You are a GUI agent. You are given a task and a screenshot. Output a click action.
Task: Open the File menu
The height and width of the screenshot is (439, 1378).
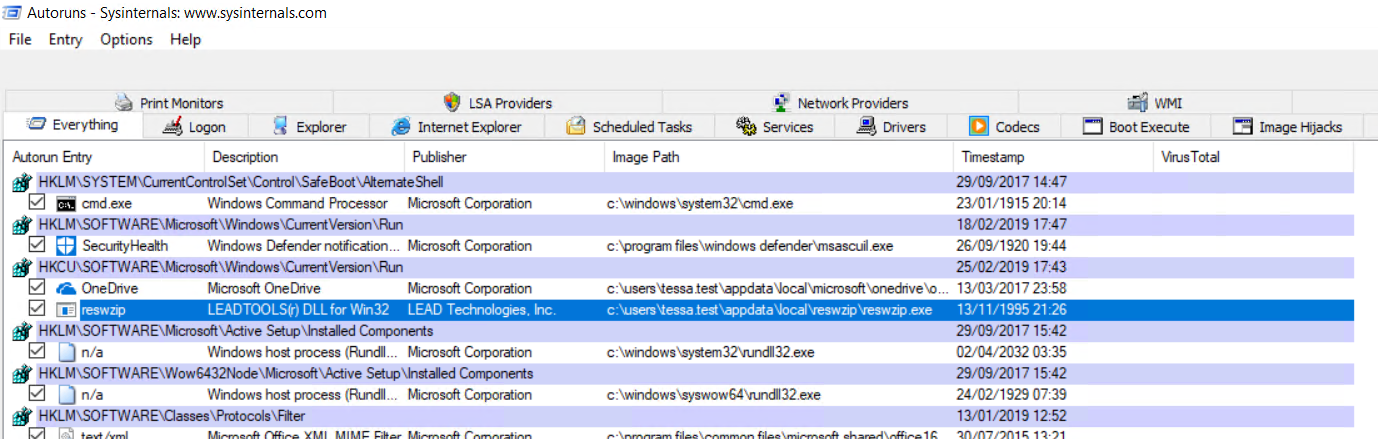[x=20, y=39]
